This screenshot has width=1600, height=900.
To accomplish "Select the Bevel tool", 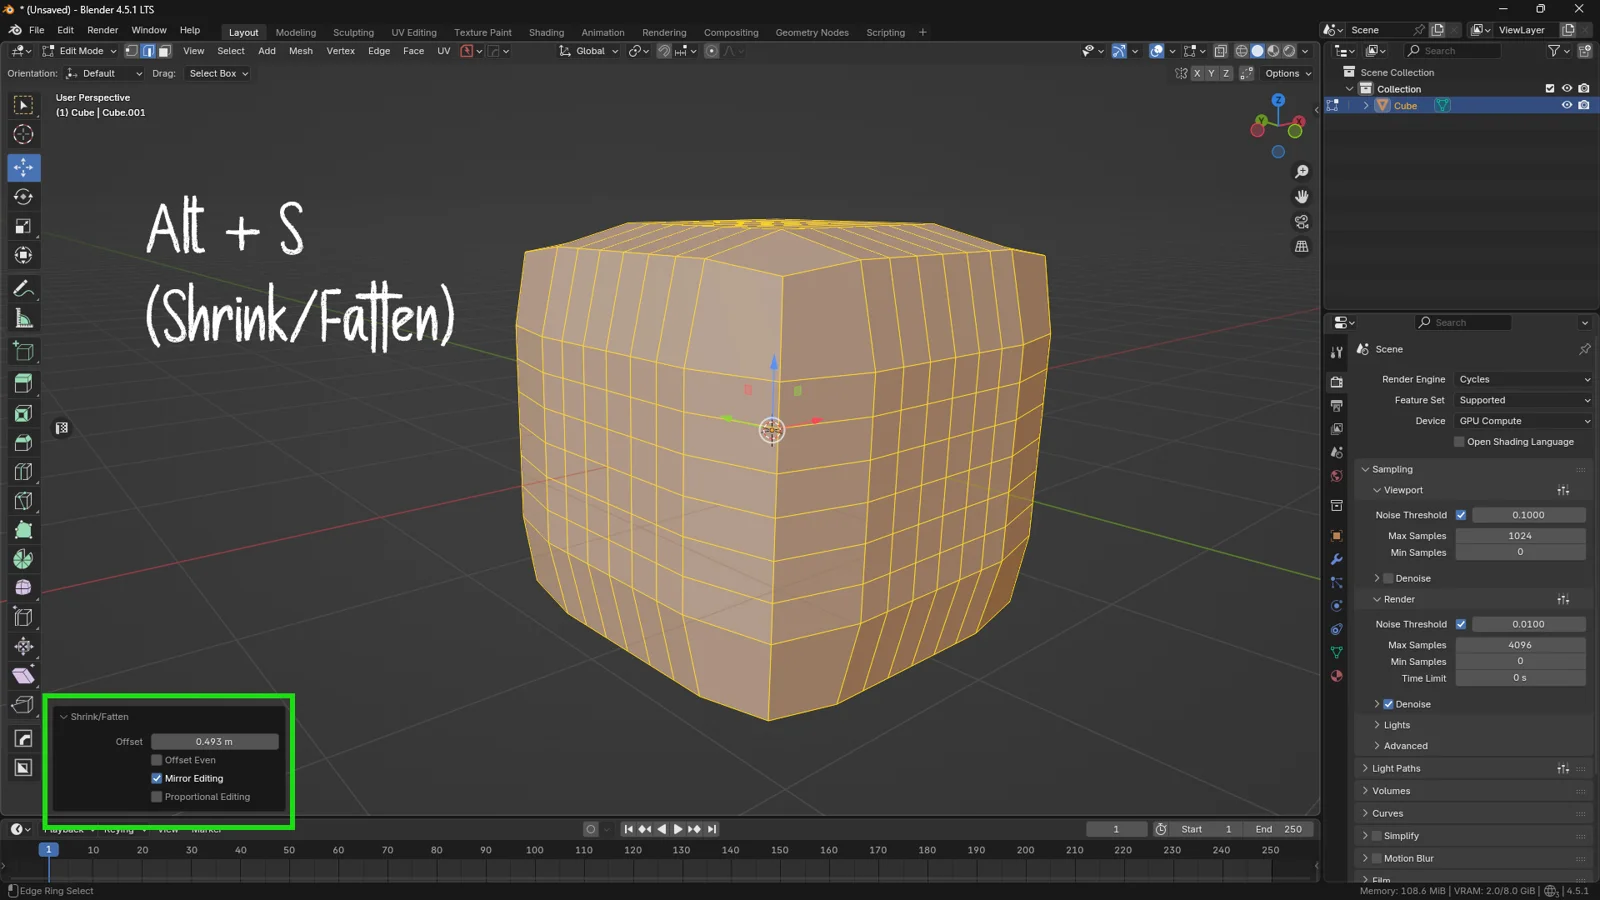I will [23, 442].
